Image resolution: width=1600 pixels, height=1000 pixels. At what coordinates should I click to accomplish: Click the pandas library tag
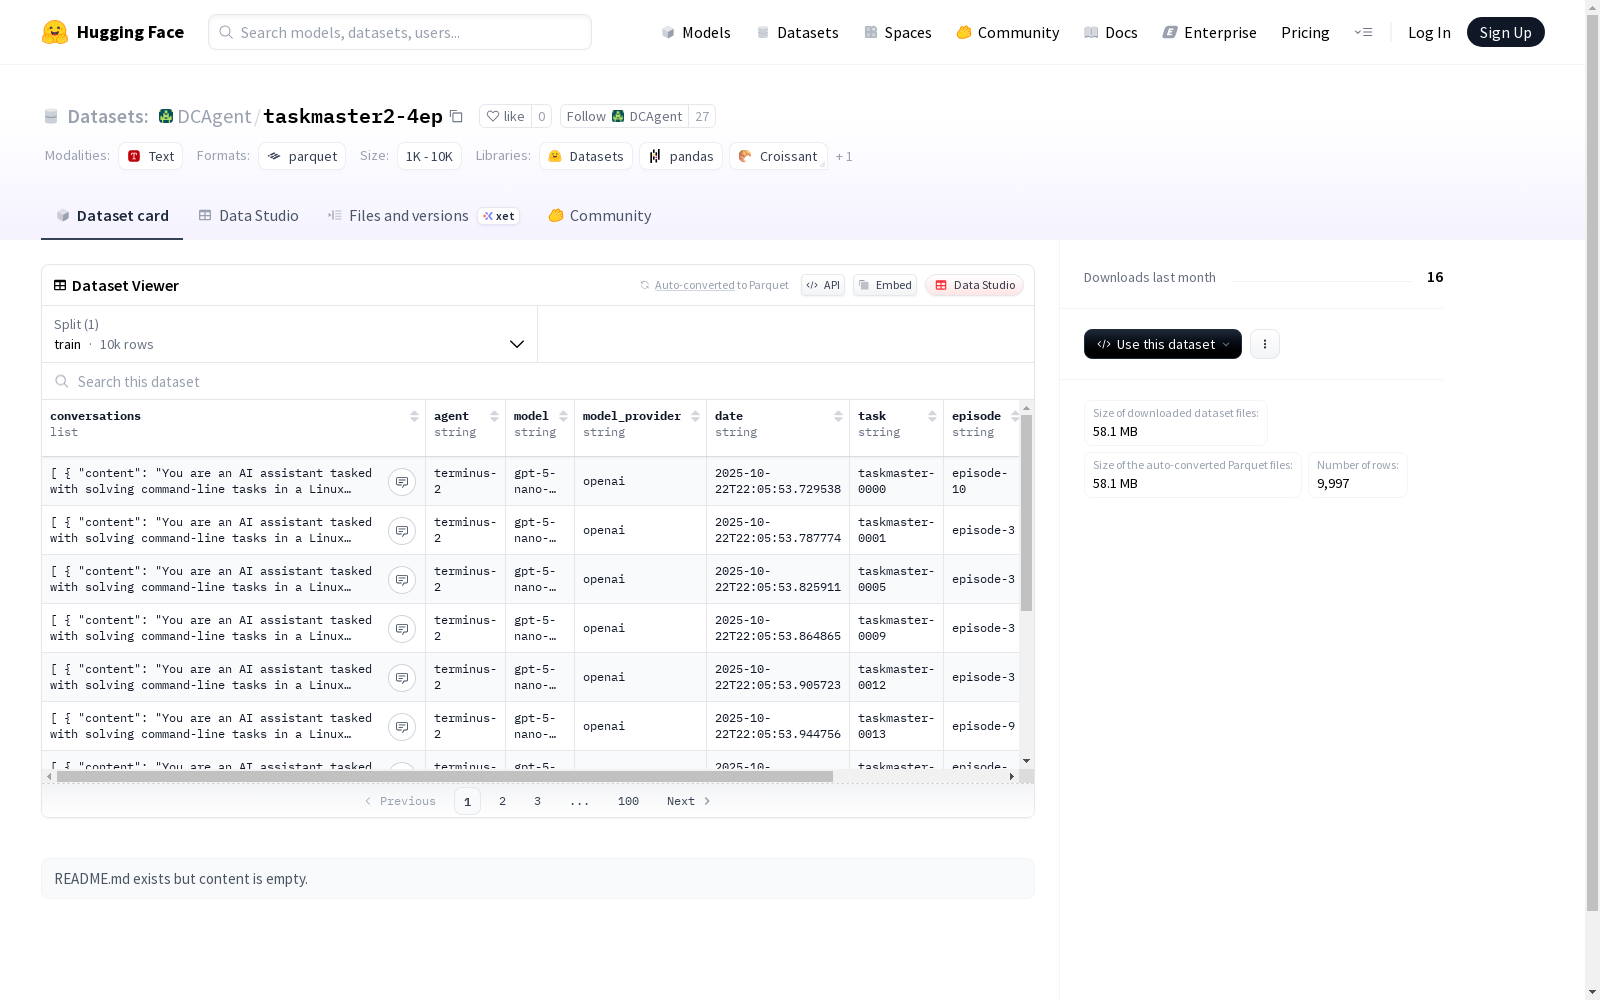[681, 156]
